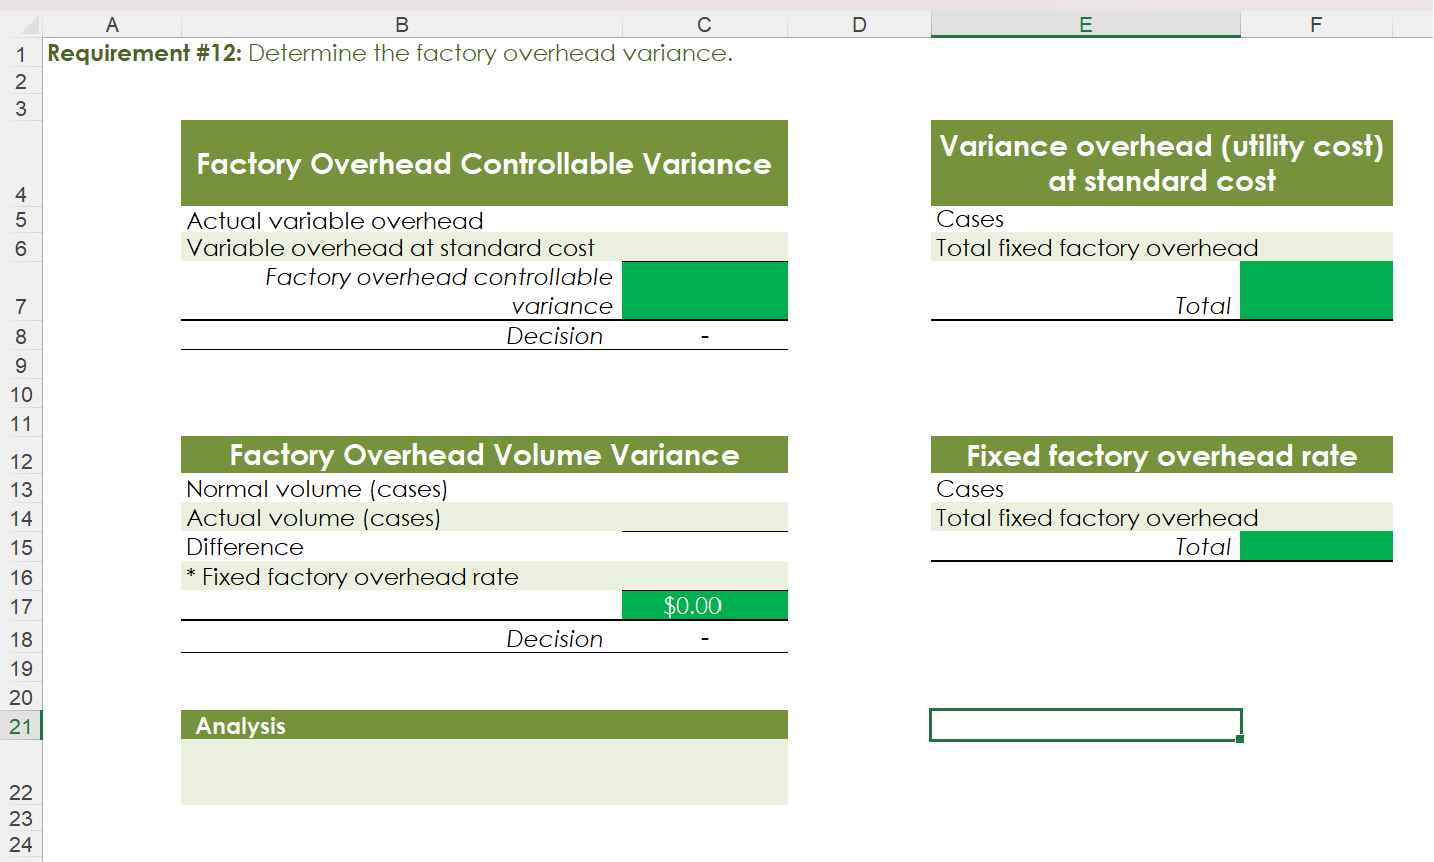Viewport: 1434px width, 862px height.
Task: Click 'Cases' under Fixed factory overhead rate heading
Action: (970, 489)
